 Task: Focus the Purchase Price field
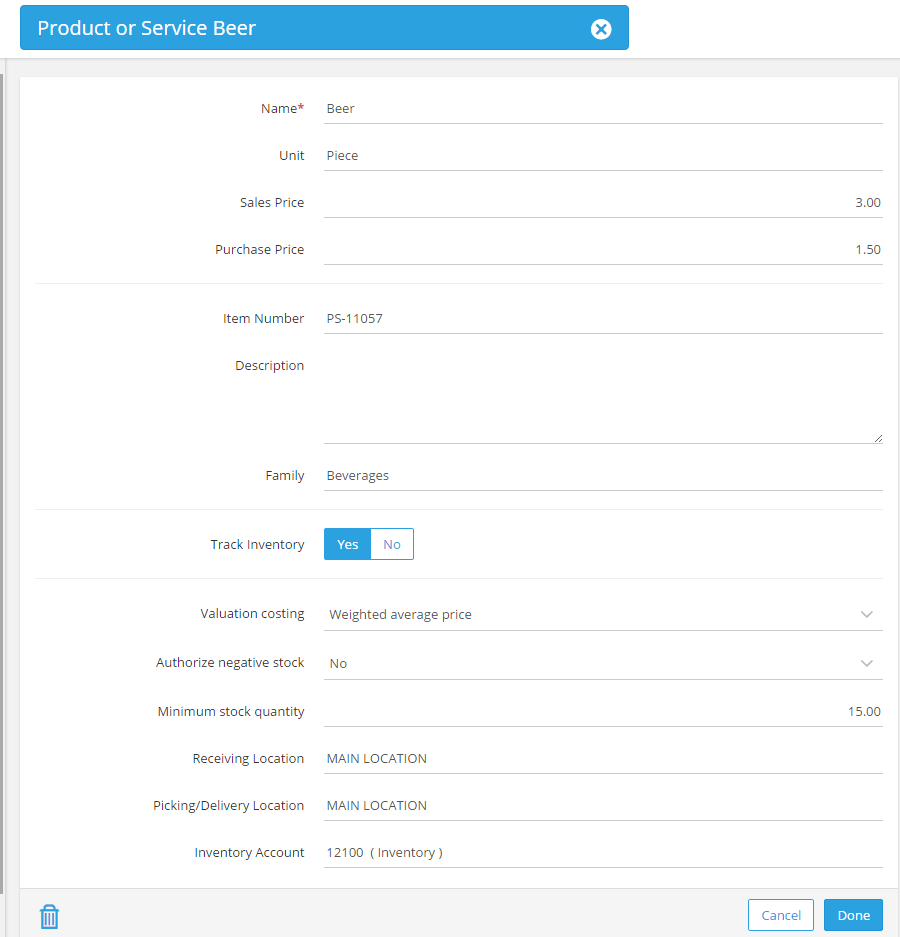pyautogui.click(x=603, y=249)
